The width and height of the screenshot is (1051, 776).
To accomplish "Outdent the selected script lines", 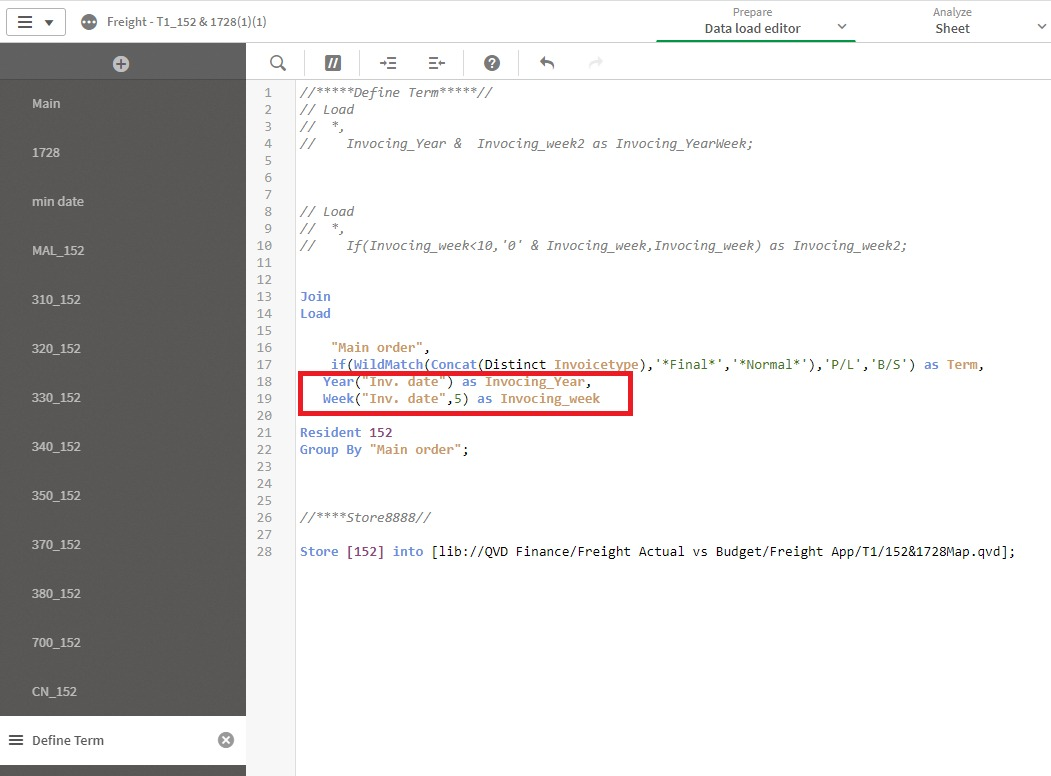I will coord(437,63).
